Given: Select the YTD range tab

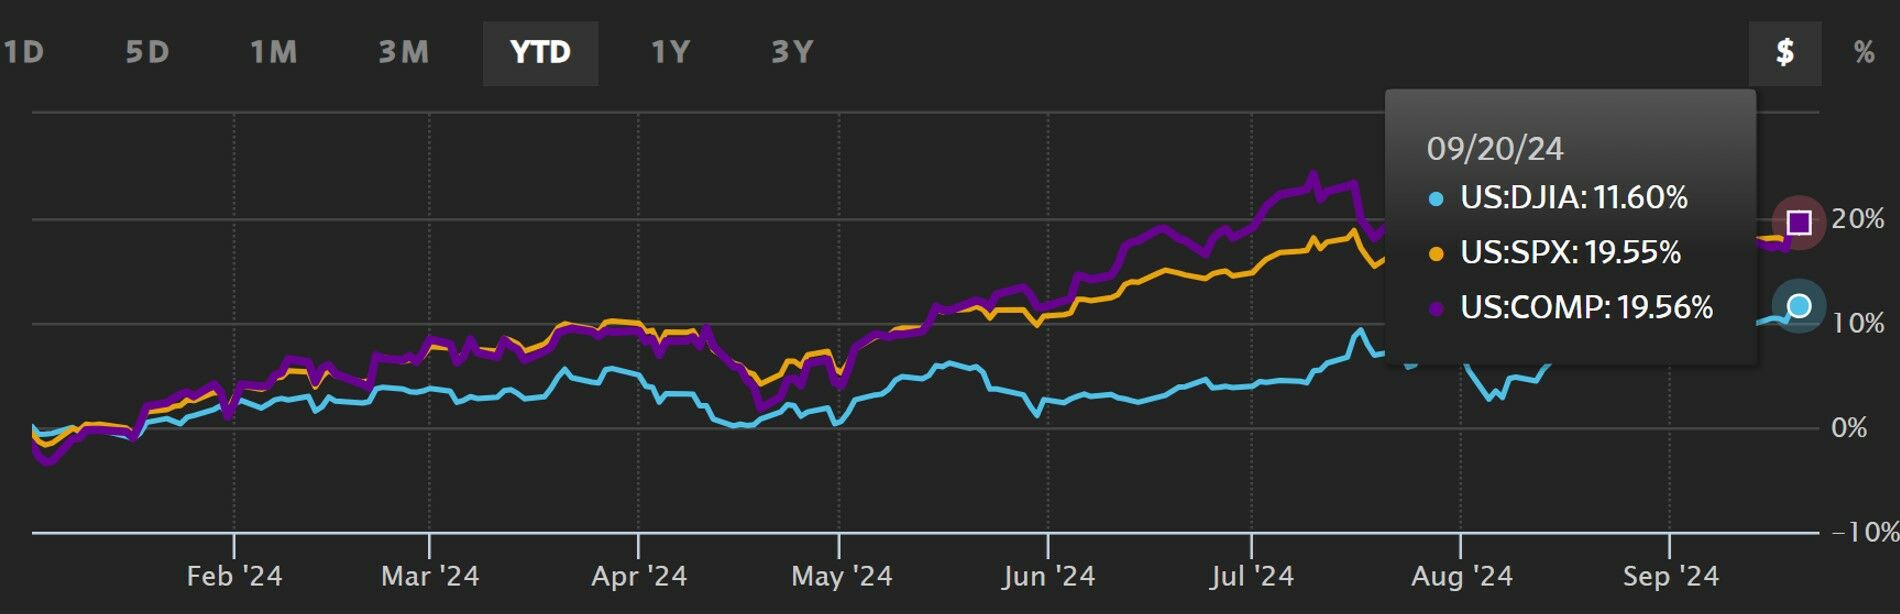Looking at the screenshot, I should tap(540, 53).
